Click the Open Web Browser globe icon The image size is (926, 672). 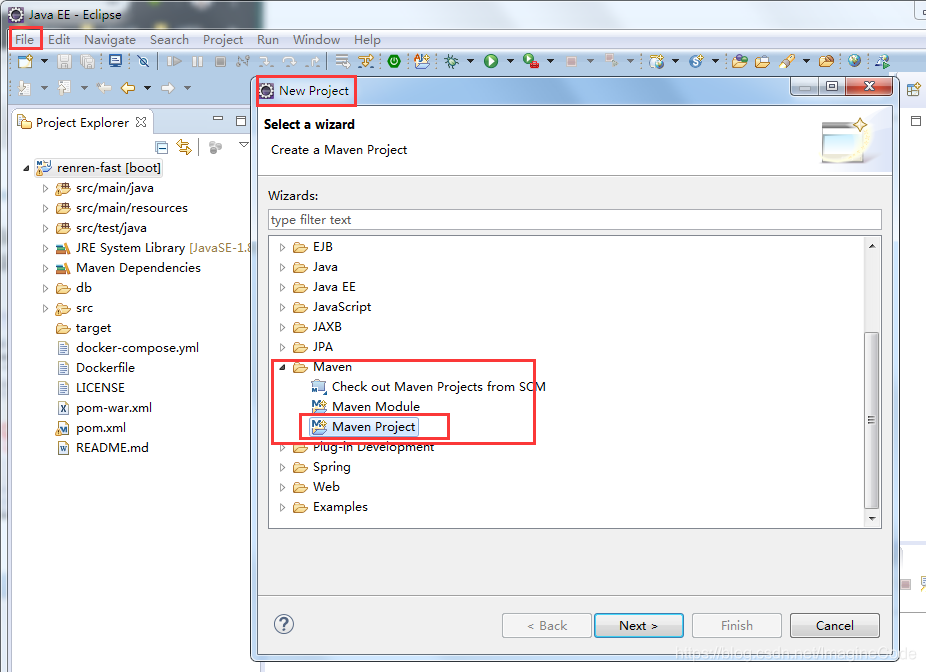pyautogui.click(x=854, y=61)
